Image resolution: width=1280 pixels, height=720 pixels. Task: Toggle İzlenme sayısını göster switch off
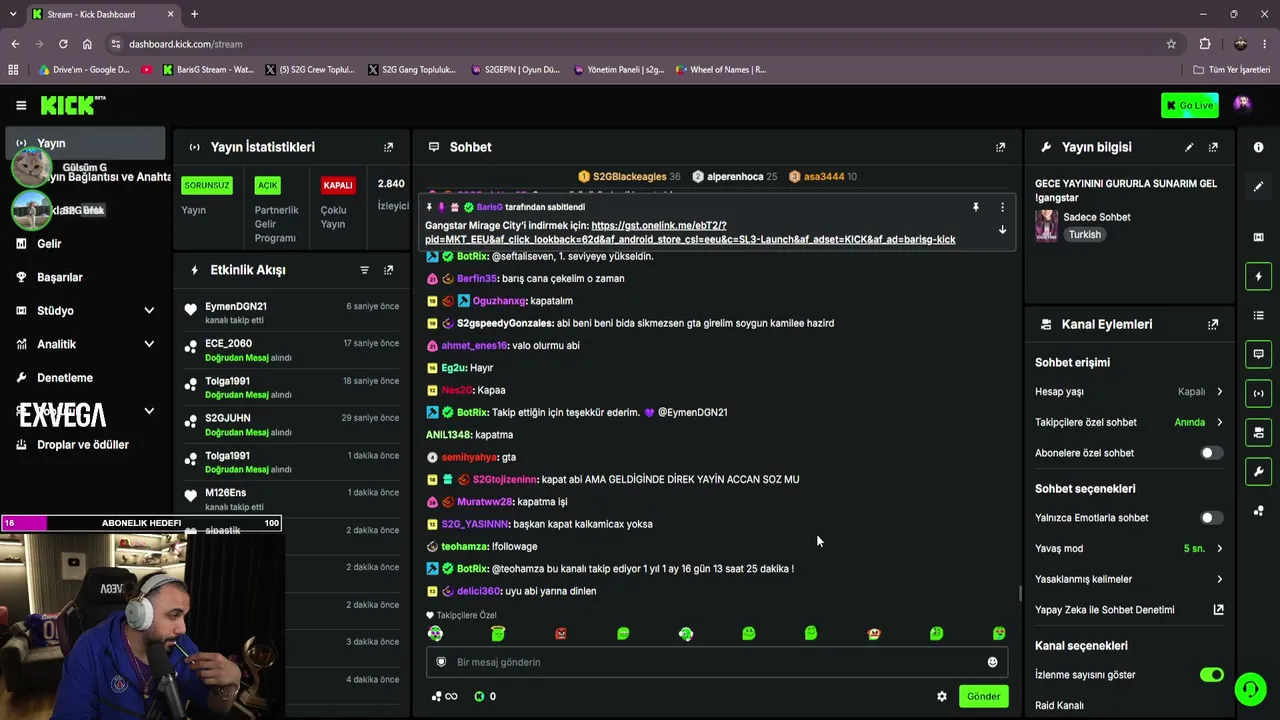(1211, 675)
